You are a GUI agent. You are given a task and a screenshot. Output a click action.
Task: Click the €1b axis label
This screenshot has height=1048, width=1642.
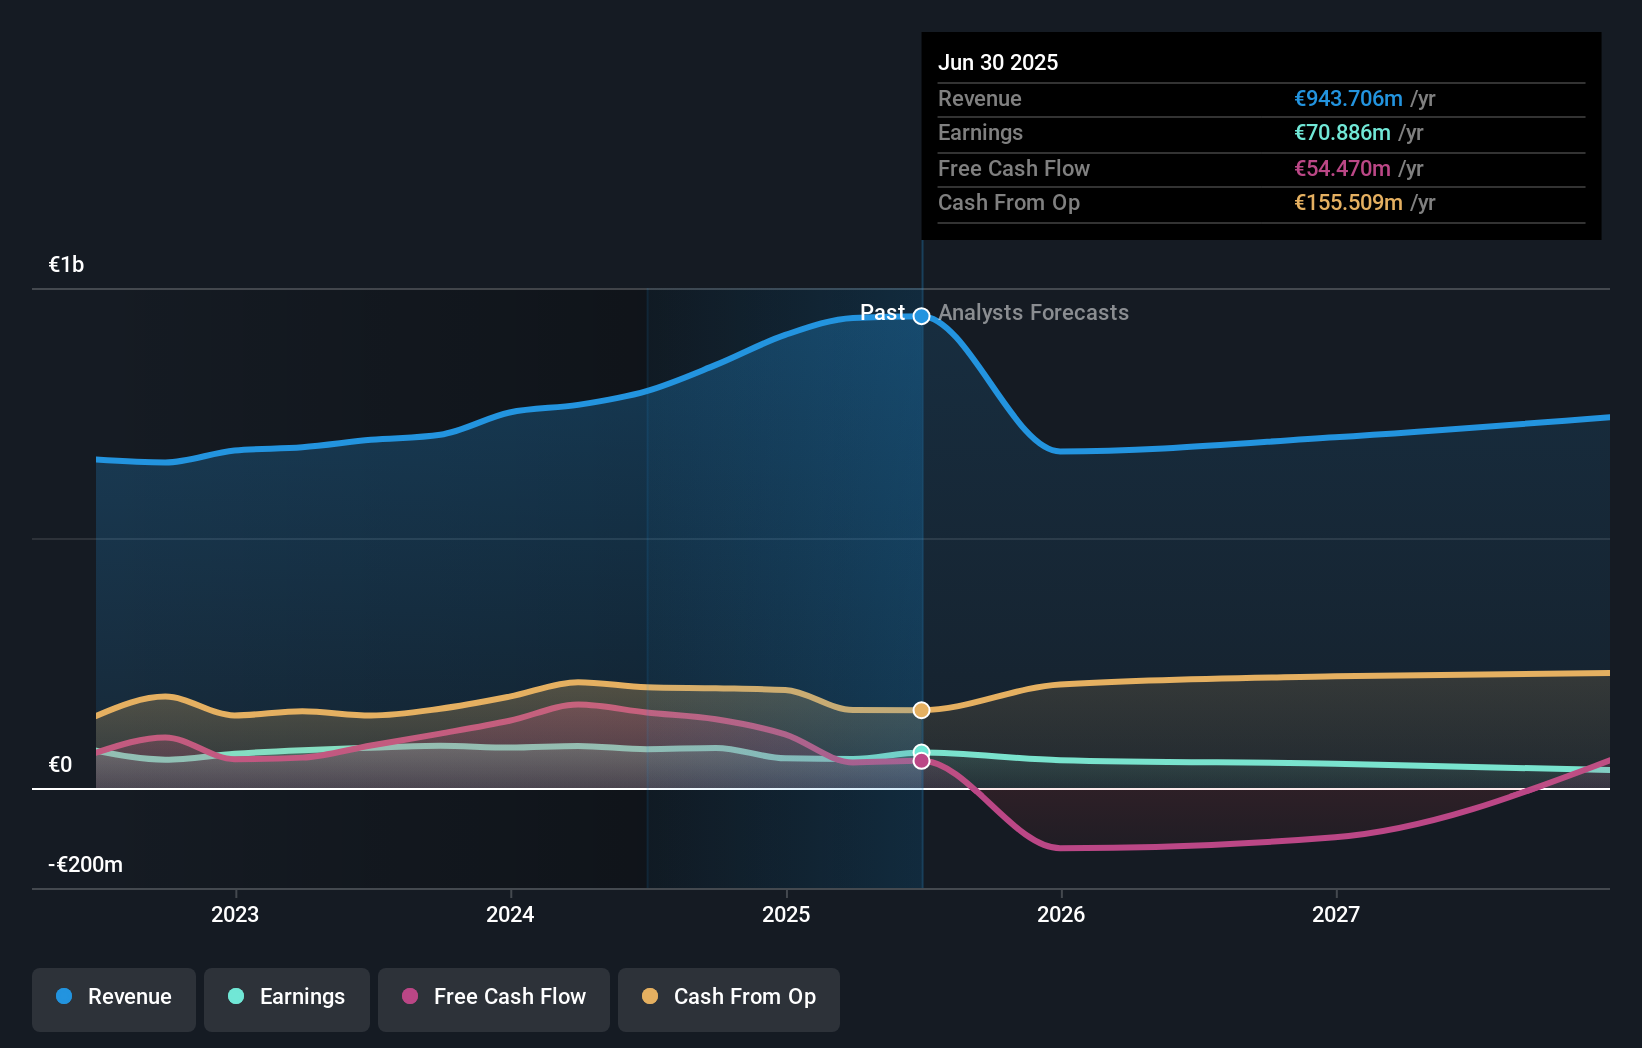[65, 264]
